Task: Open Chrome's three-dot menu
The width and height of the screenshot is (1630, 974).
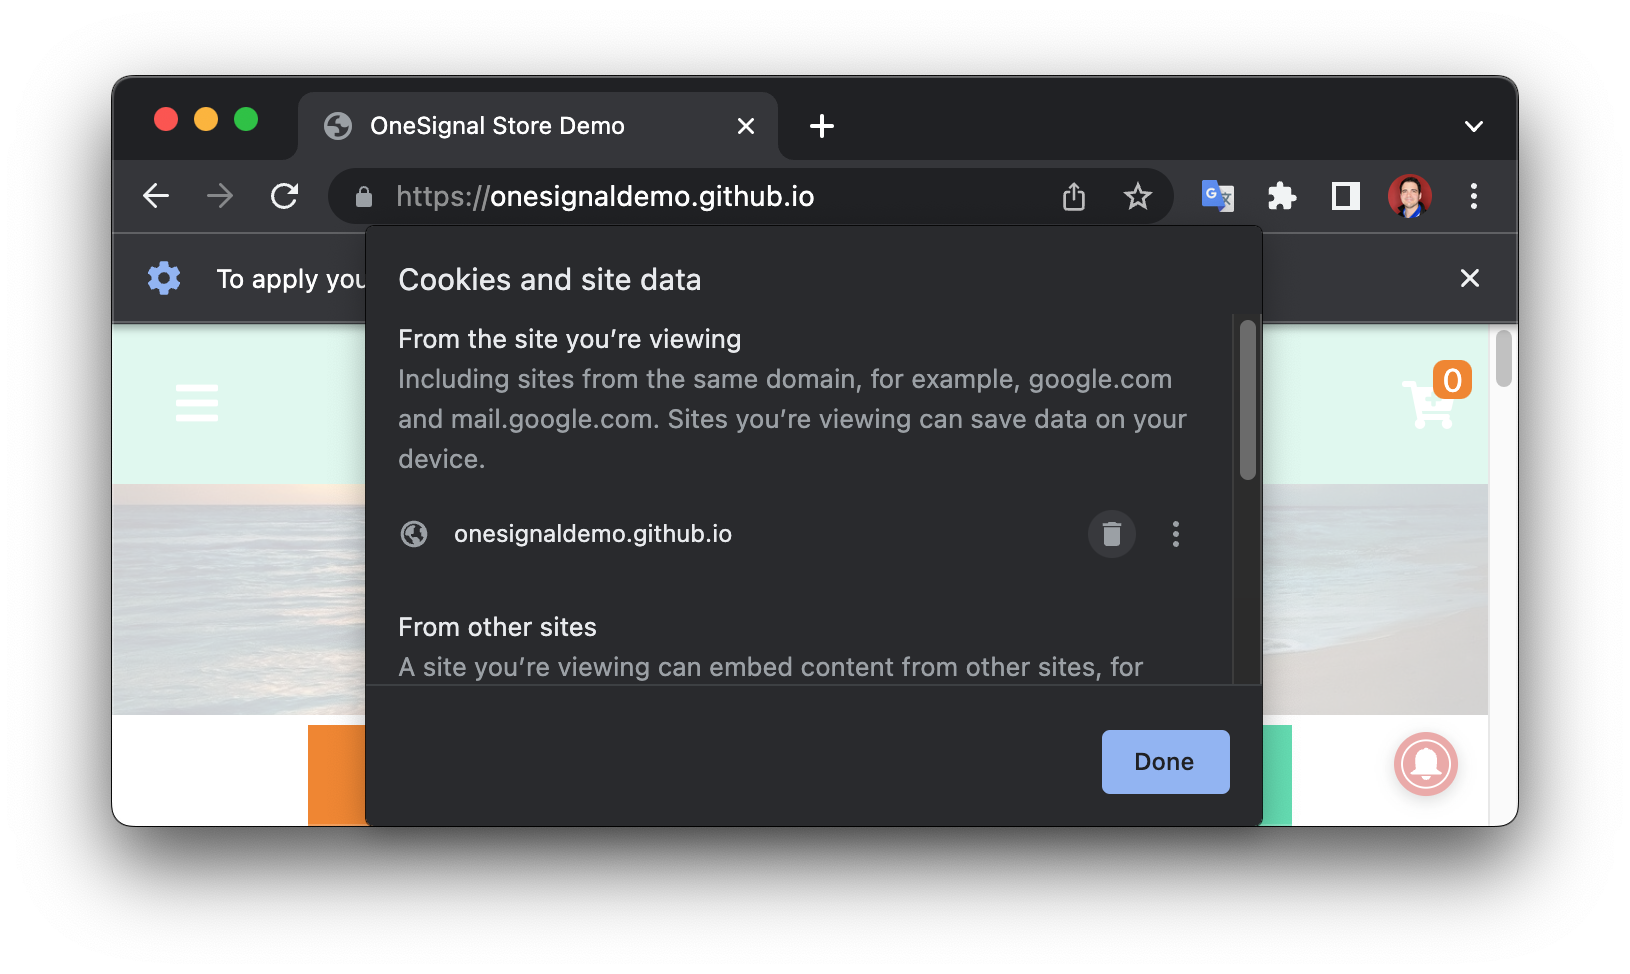Action: (x=1473, y=196)
